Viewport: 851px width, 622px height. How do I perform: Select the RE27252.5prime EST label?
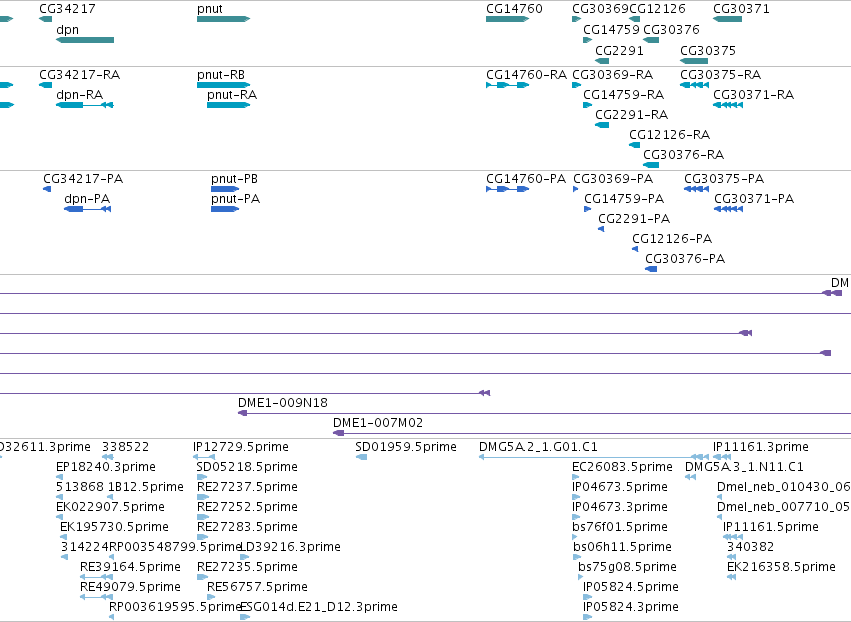pyautogui.click(x=247, y=507)
